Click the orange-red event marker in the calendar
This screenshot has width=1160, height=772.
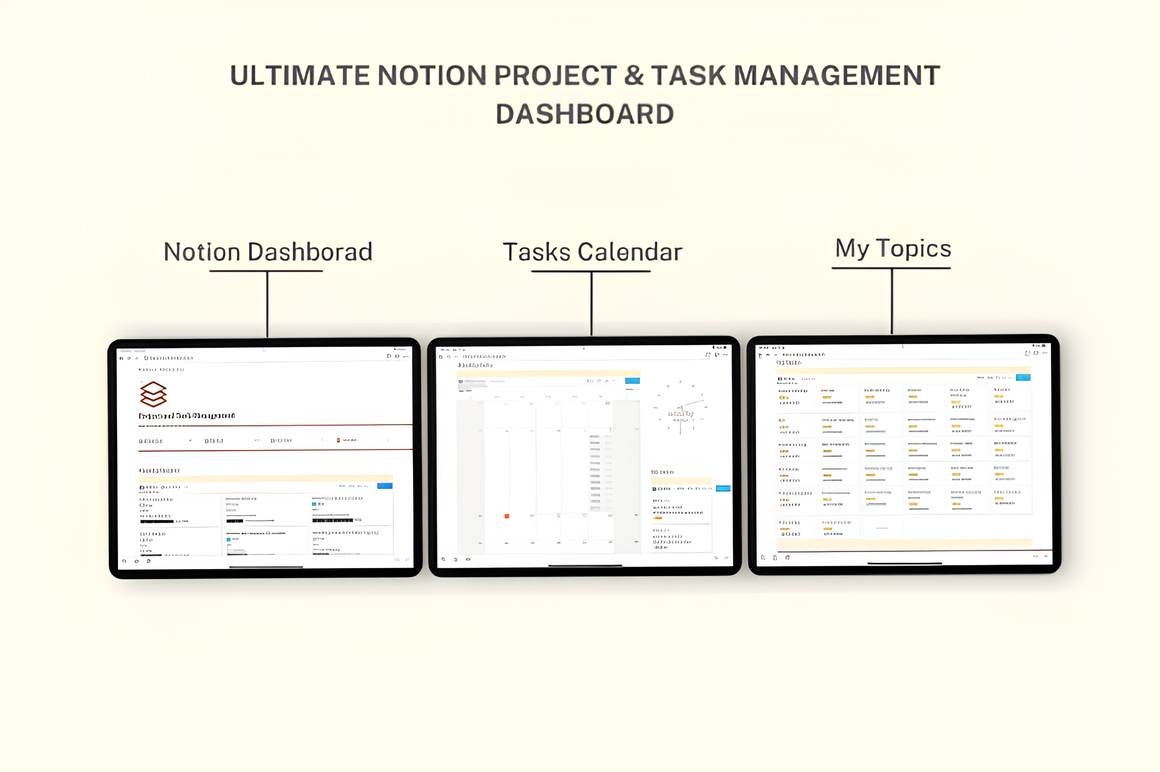click(x=507, y=516)
